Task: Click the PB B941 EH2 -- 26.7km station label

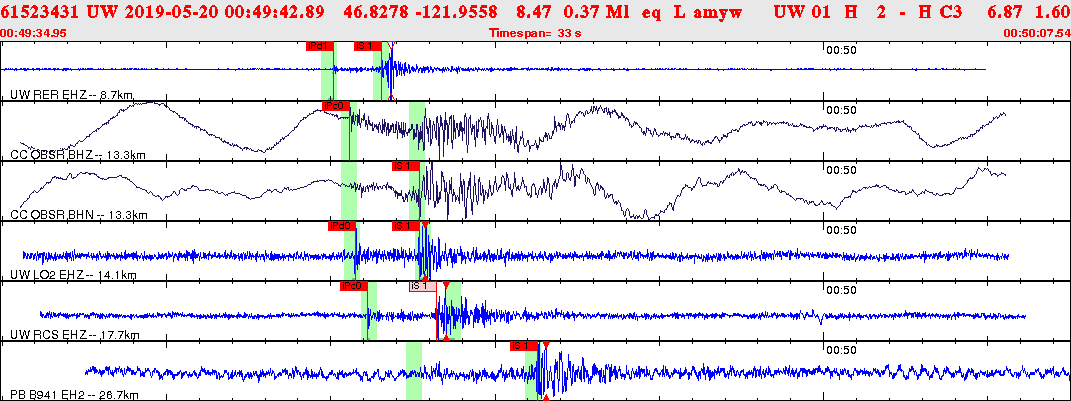Action: (x=74, y=396)
